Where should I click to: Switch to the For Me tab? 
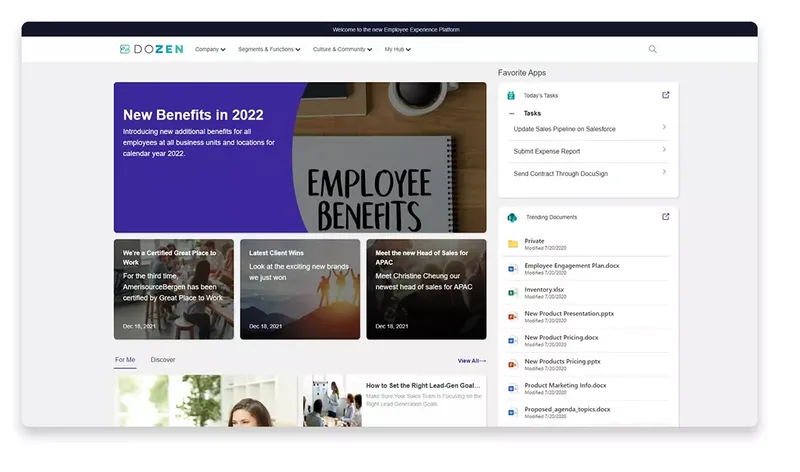click(x=125, y=360)
